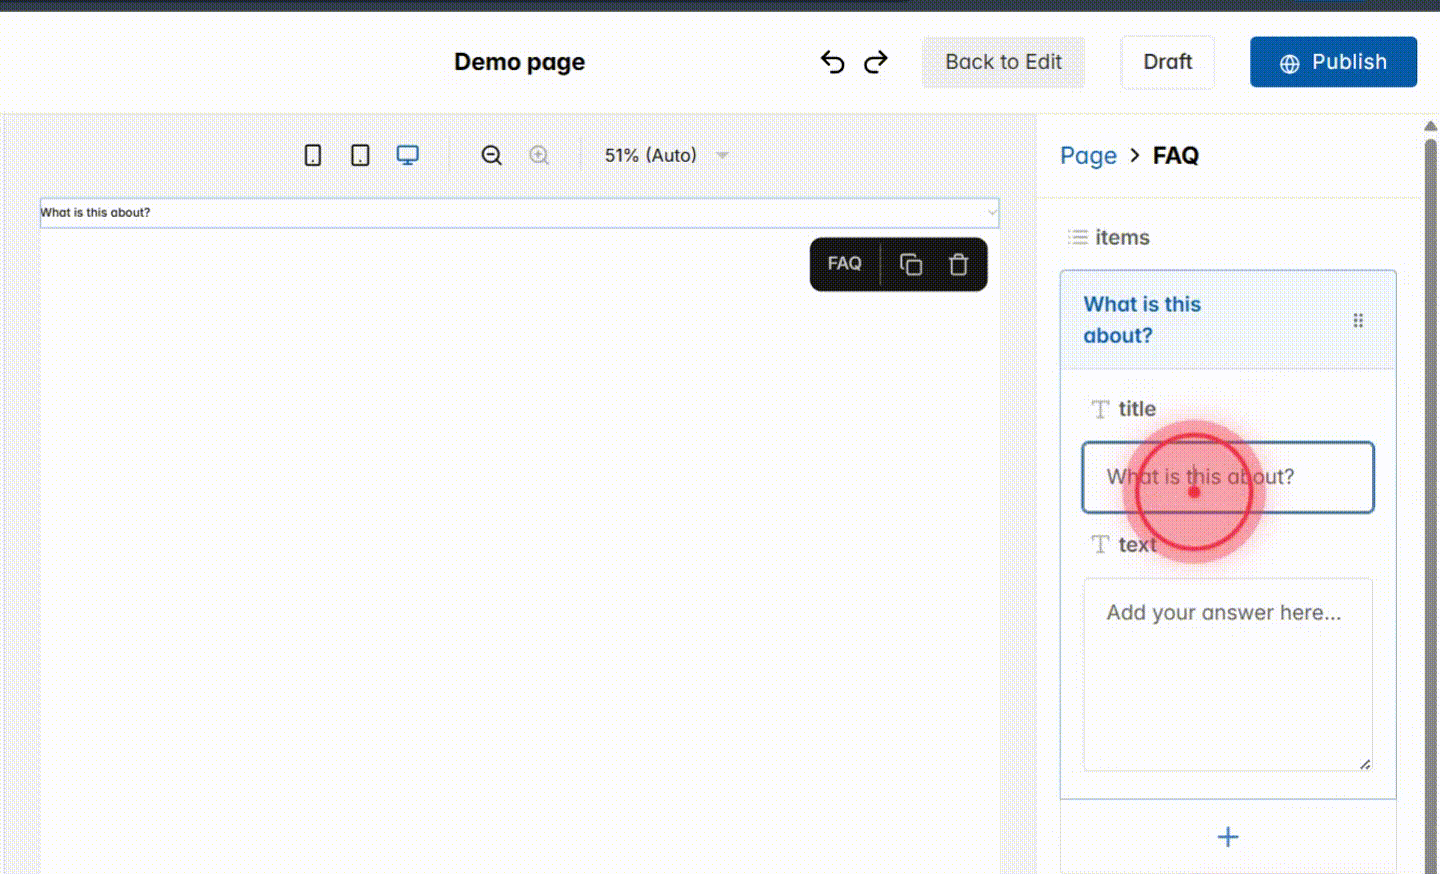Redo the last change
1440x874 pixels.
(875, 61)
